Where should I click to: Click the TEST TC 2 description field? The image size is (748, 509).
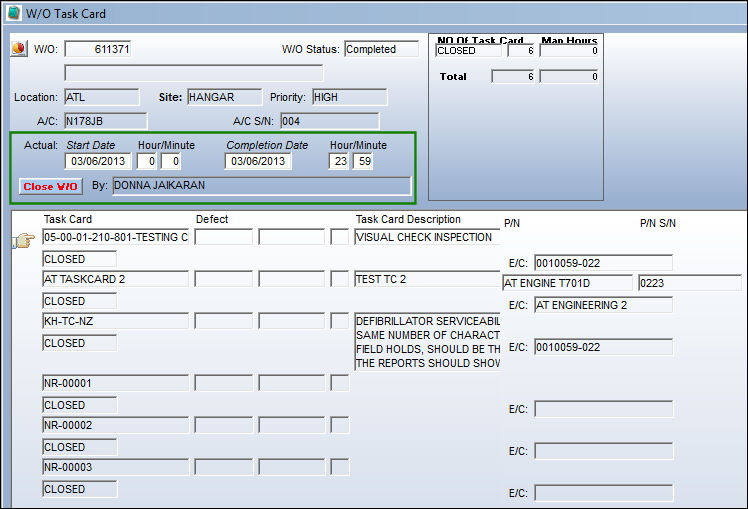[x=427, y=279]
